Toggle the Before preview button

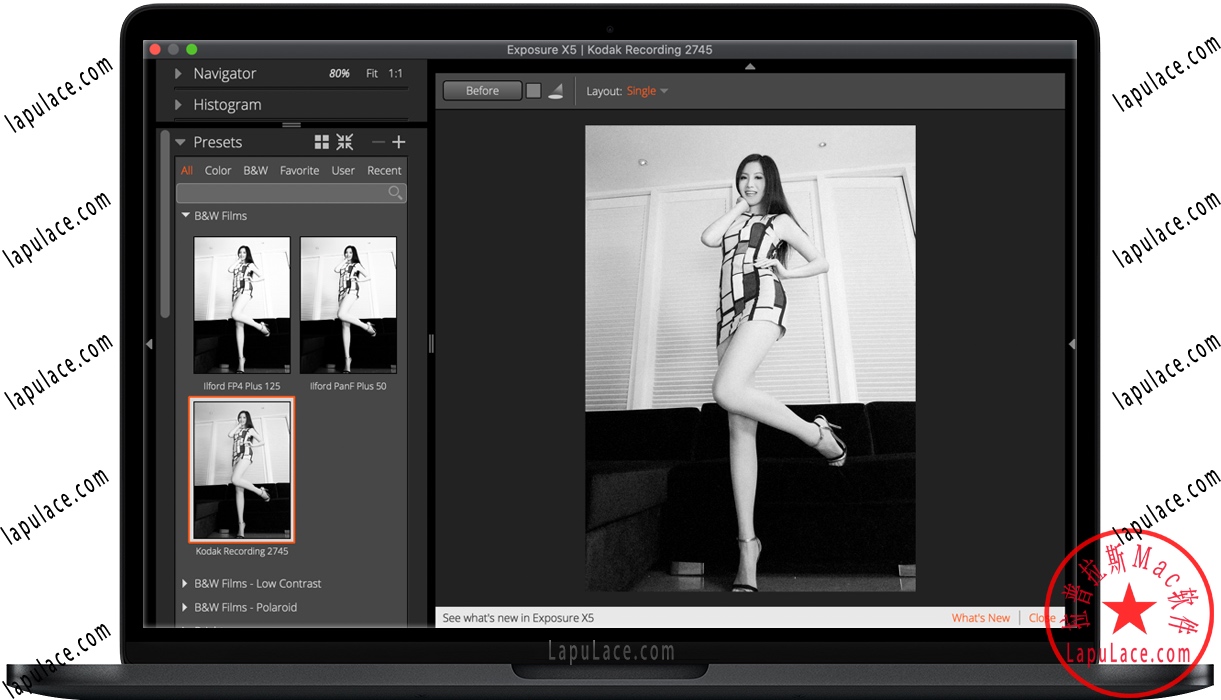482,91
